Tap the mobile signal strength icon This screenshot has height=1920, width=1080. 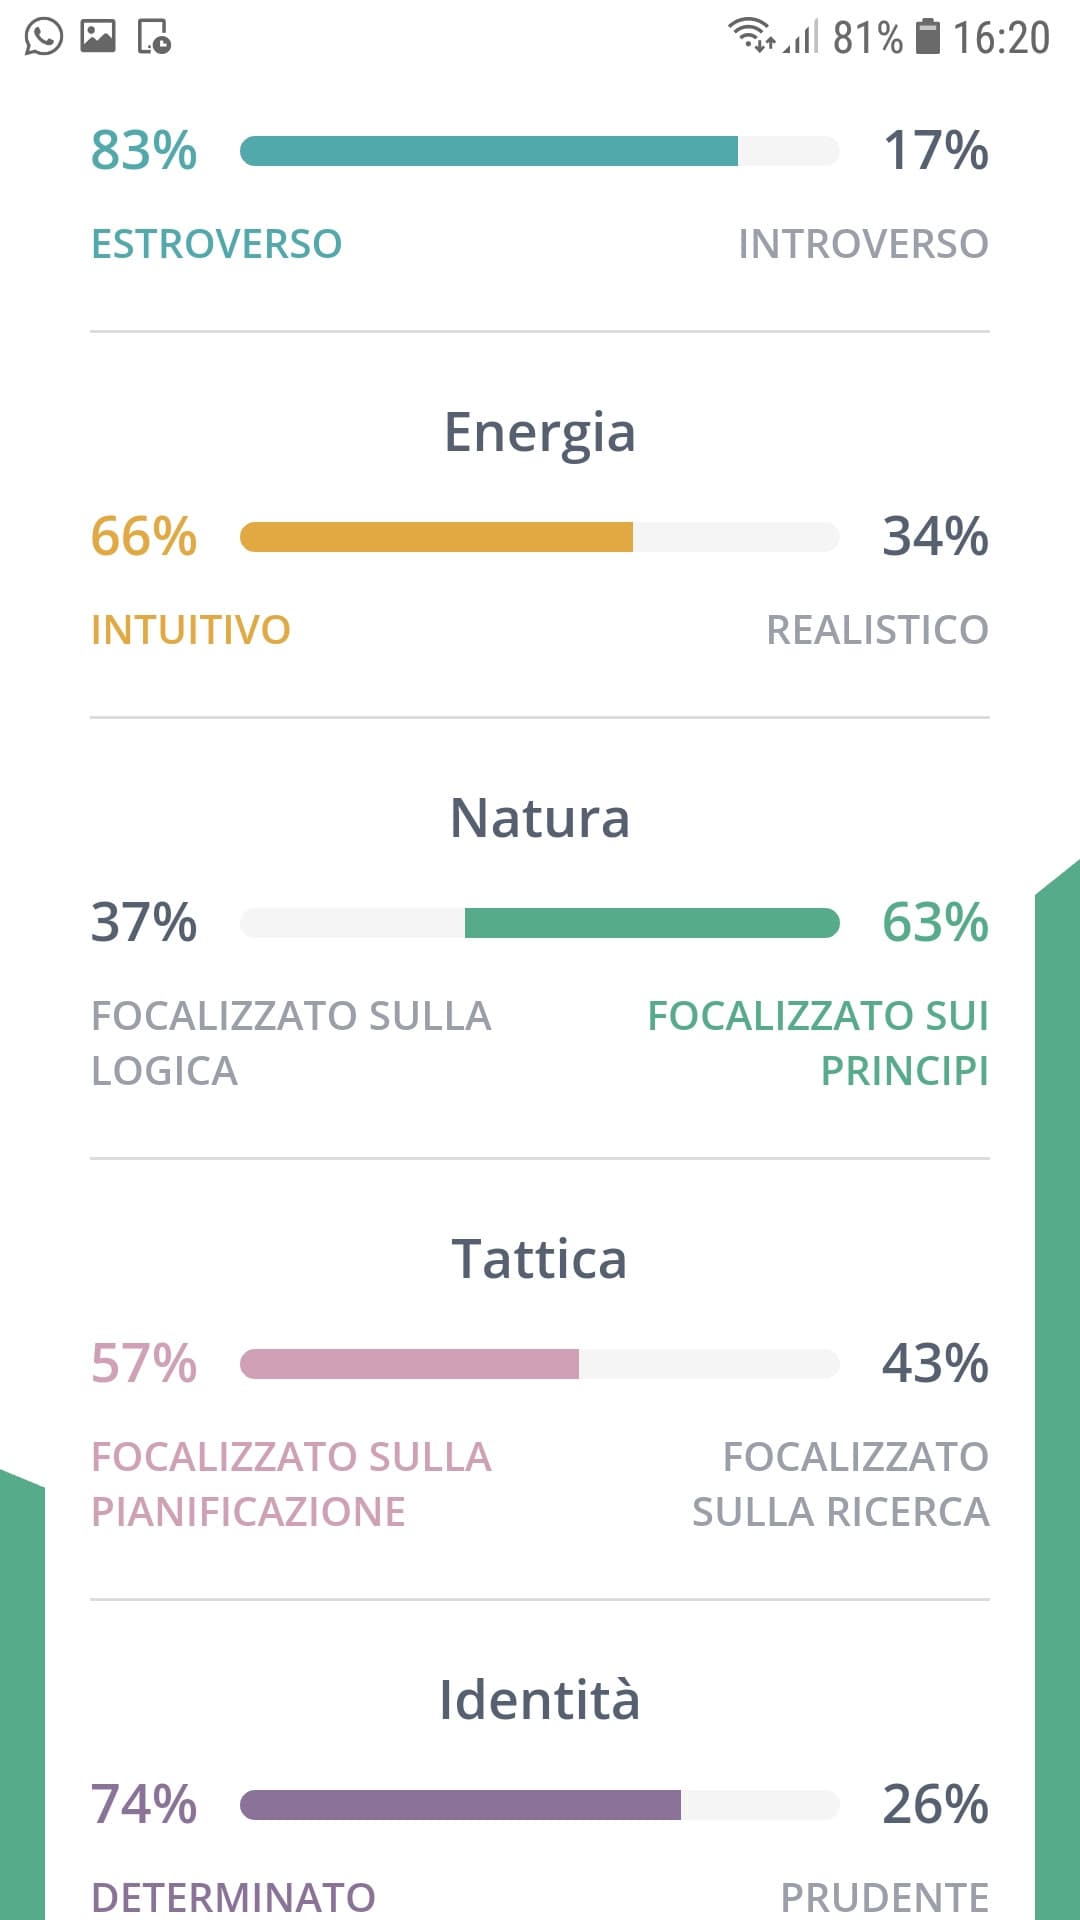(802, 37)
